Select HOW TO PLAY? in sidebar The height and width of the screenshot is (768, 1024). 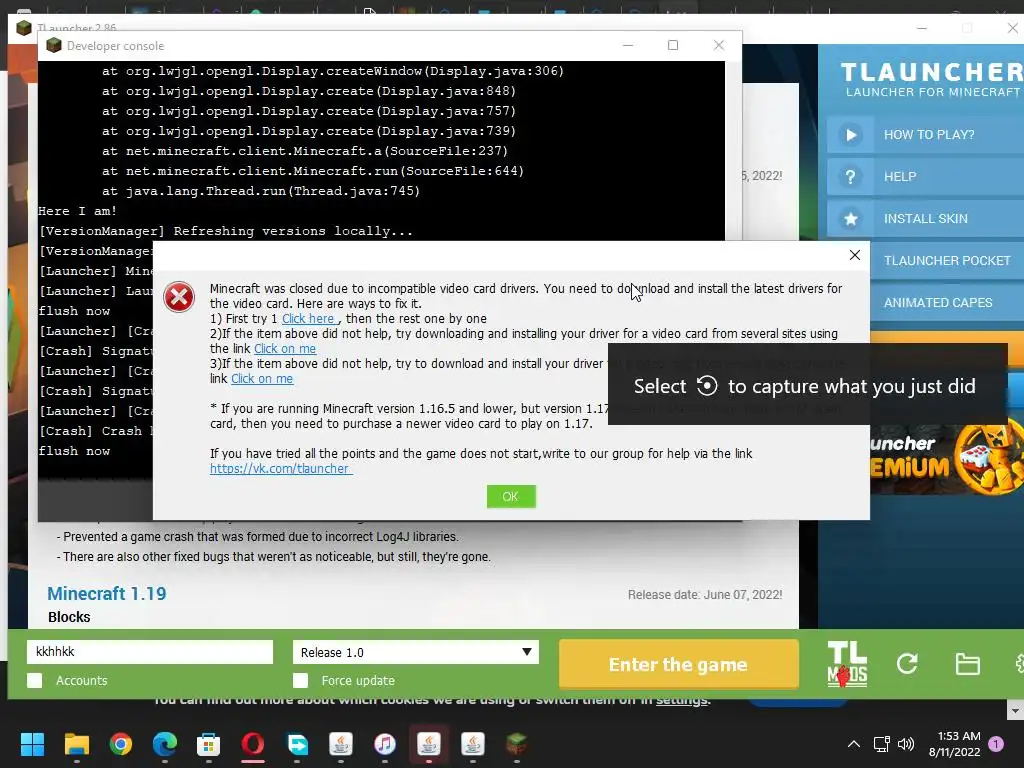point(925,135)
